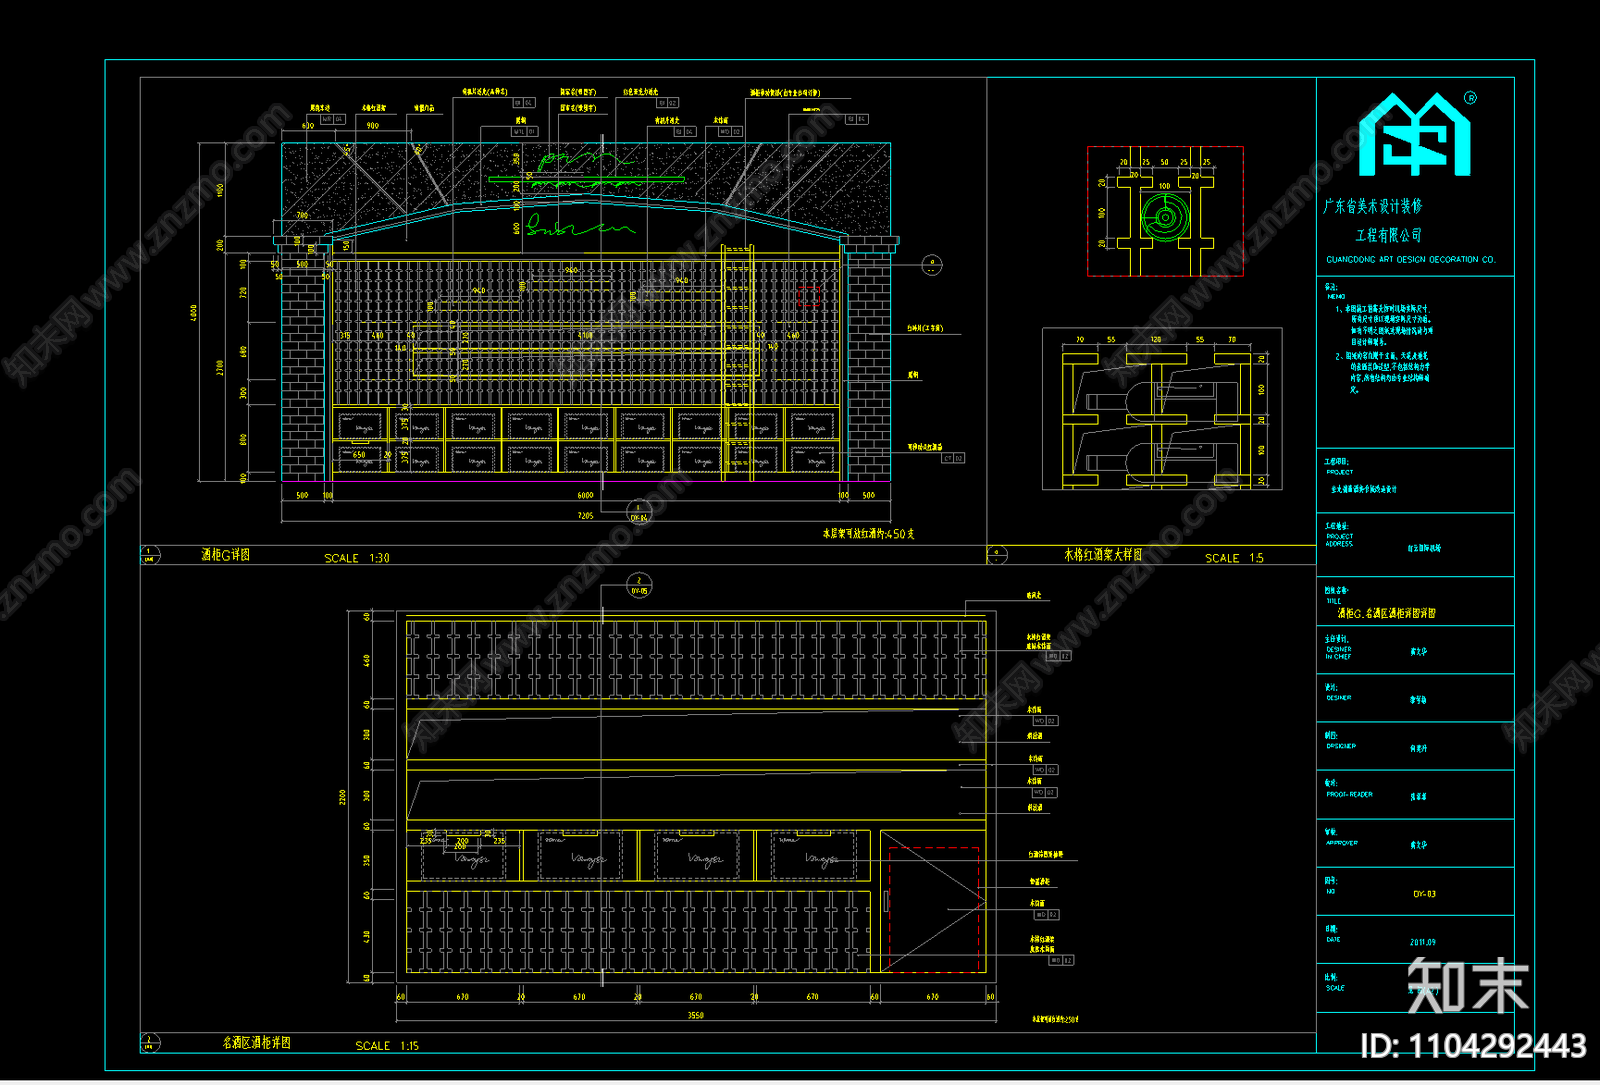Click the registered trademark symbol beside the logo

pyautogui.click(x=1470, y=98)
